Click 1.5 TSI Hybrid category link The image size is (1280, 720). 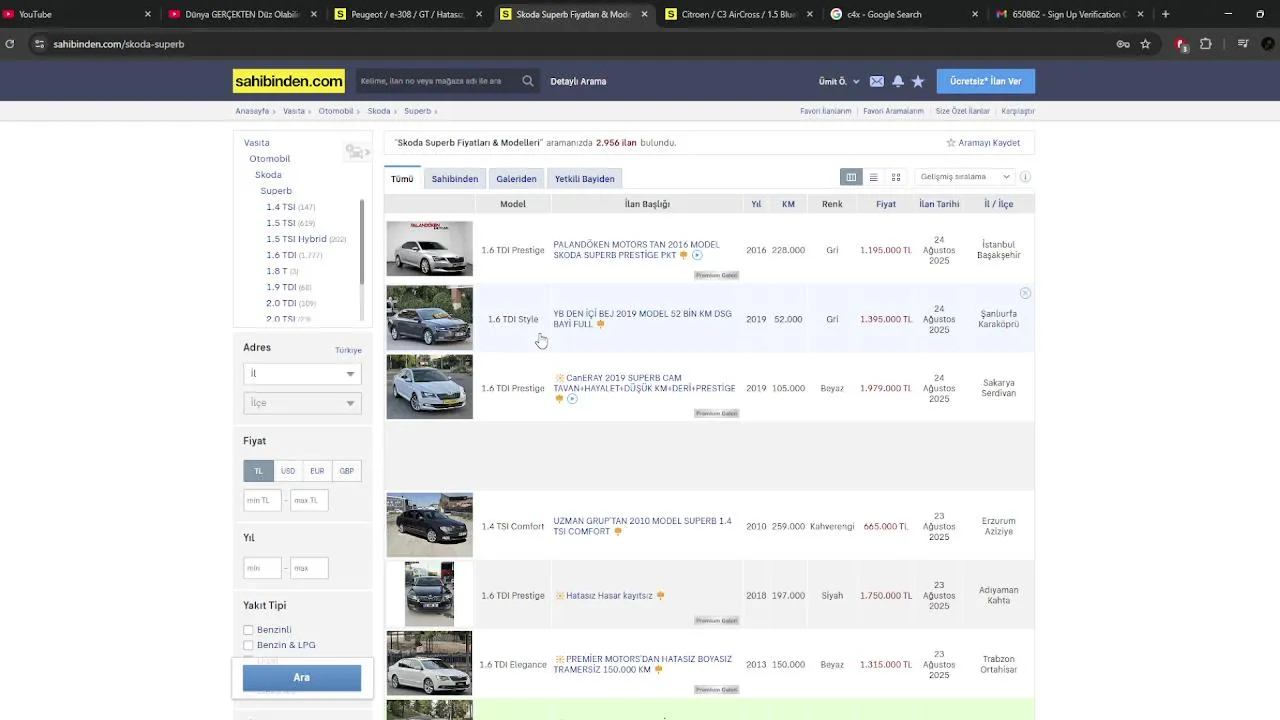296,239
